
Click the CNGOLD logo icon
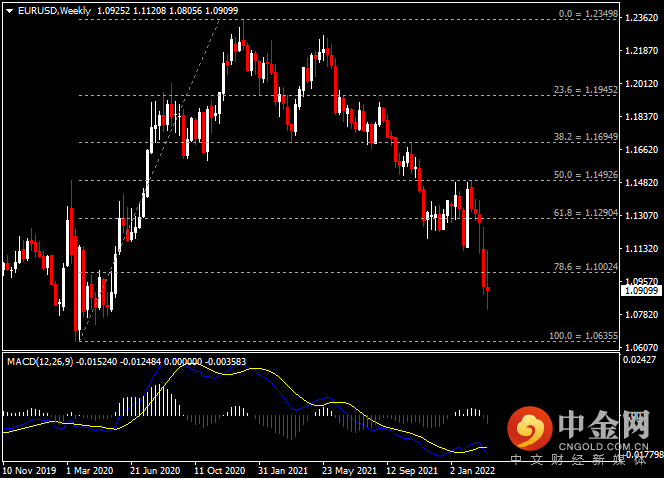[x=530, y=428]
